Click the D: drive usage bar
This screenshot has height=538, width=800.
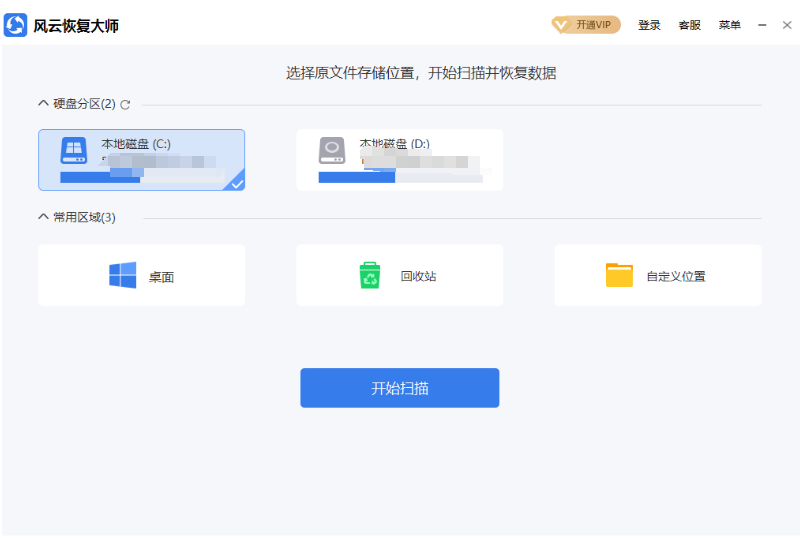(x=401, y=177)
